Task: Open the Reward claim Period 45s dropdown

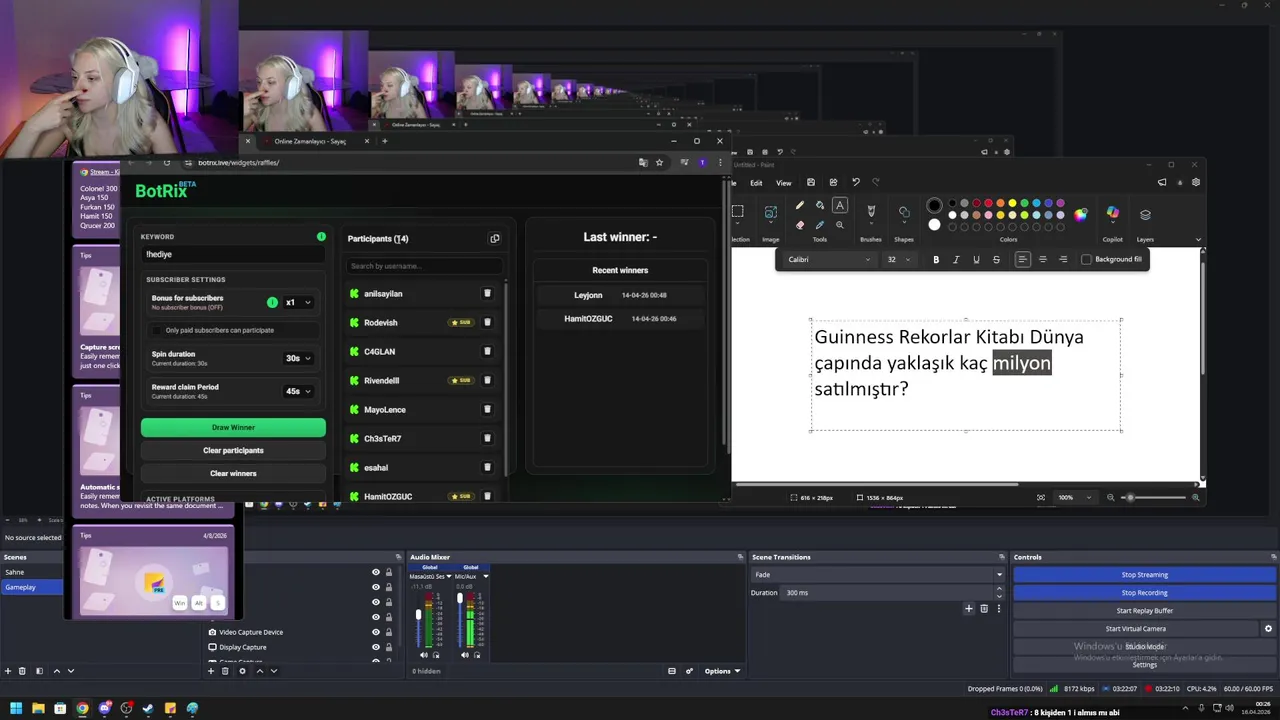Action: pyautogui.click(x=298, y=391)
